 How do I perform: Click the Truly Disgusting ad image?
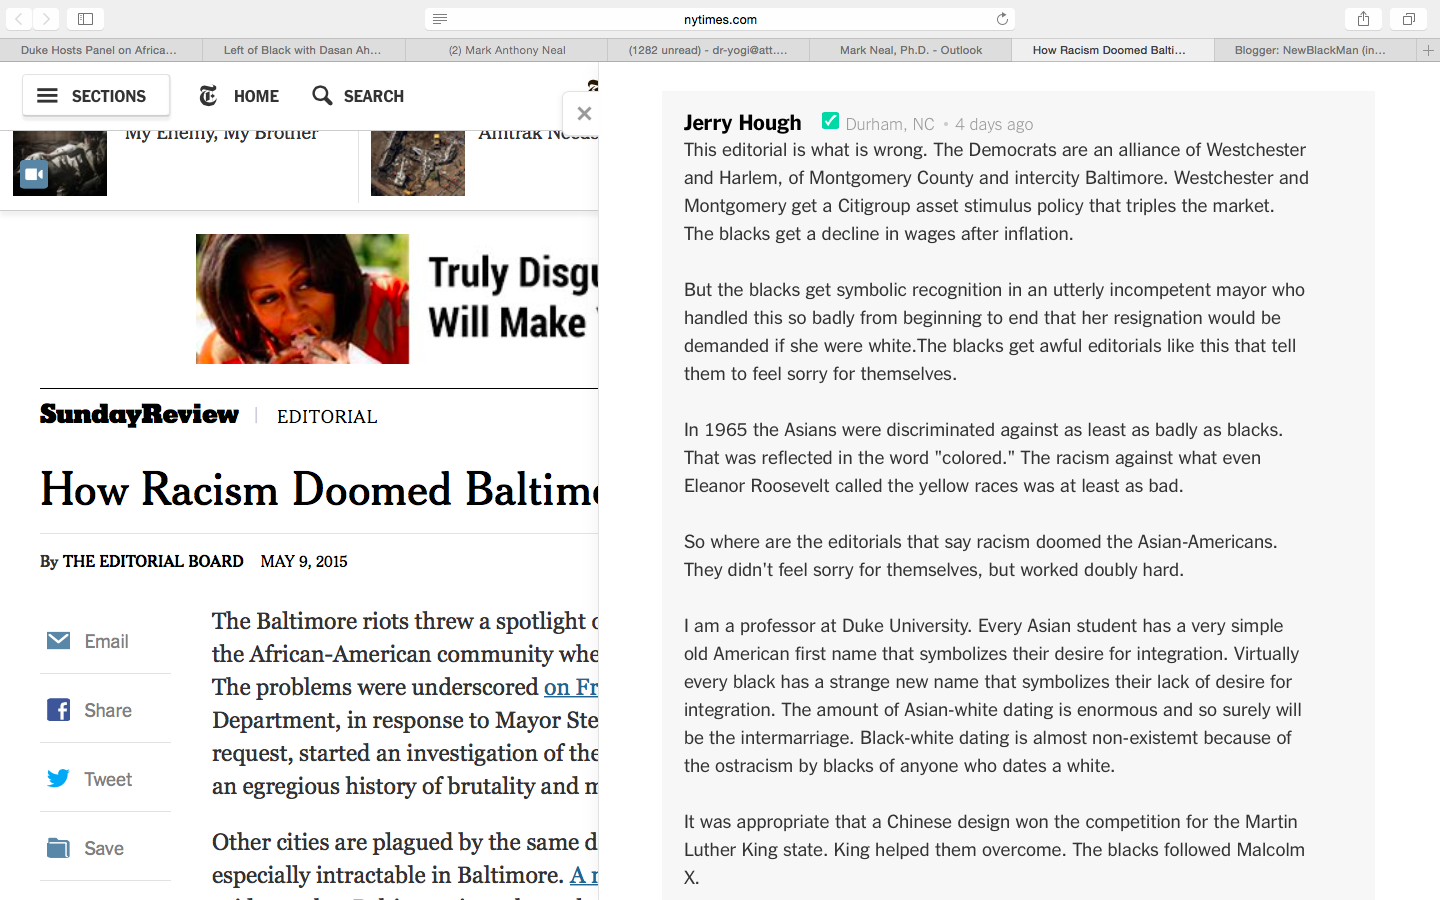(302, 299)
